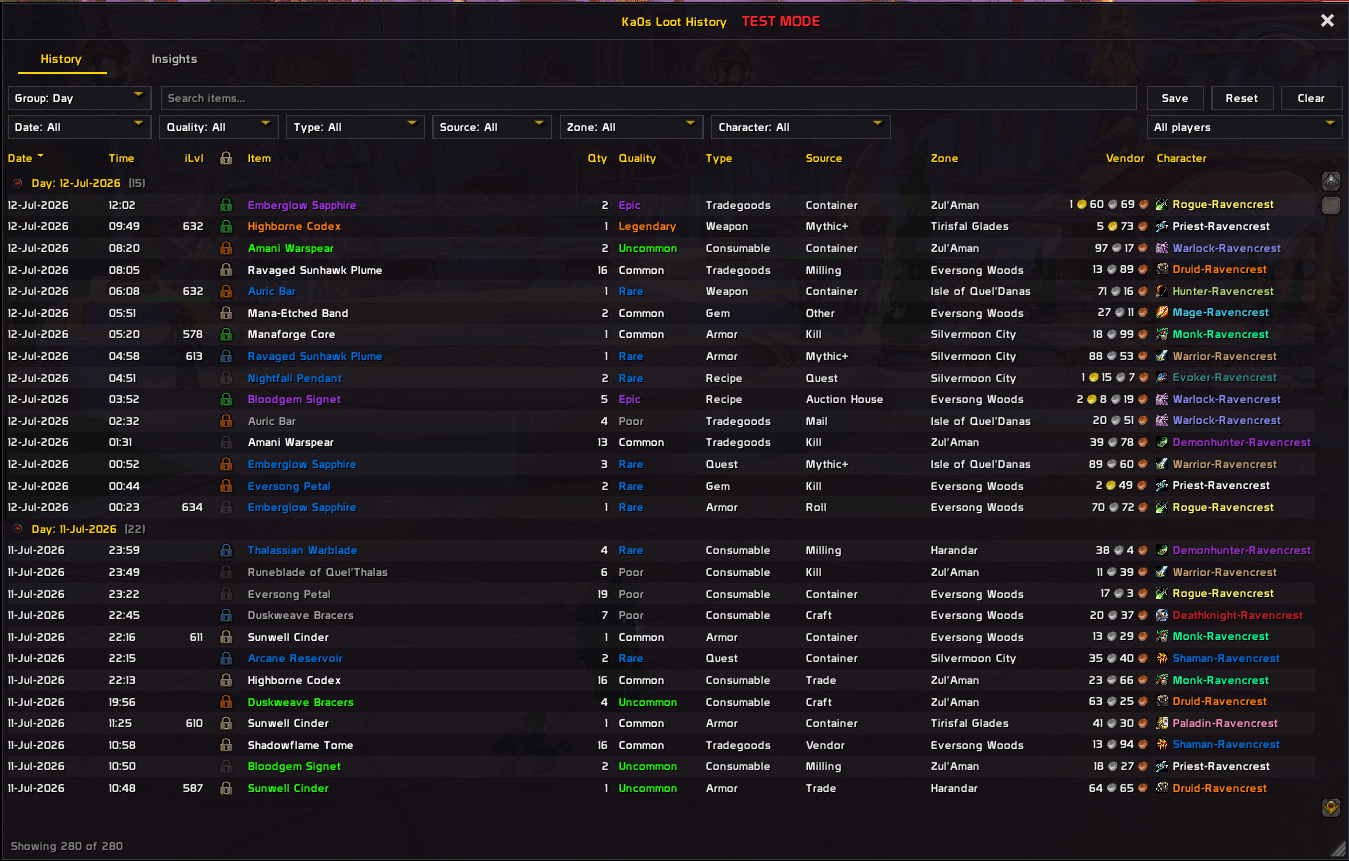Screen dimensions: 1349x861
Task: Switch to the Insights tab
Action: pos(174,59)
